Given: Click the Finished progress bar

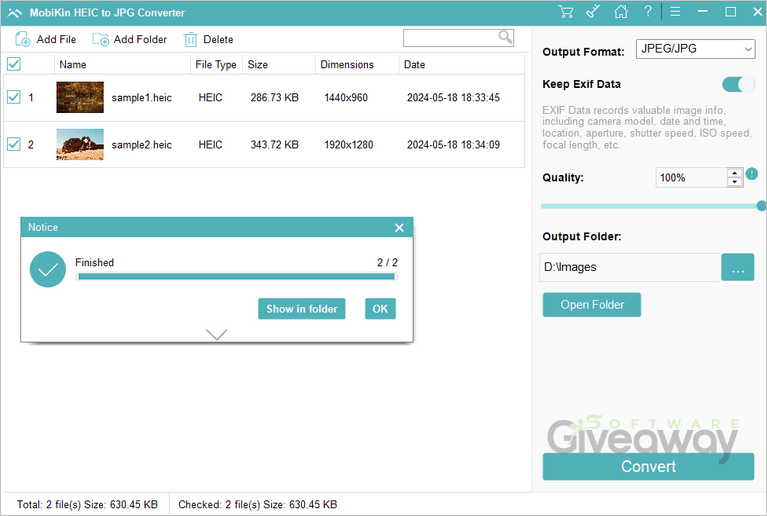Looking at the screenshot, I should click(x=236, y=277).
